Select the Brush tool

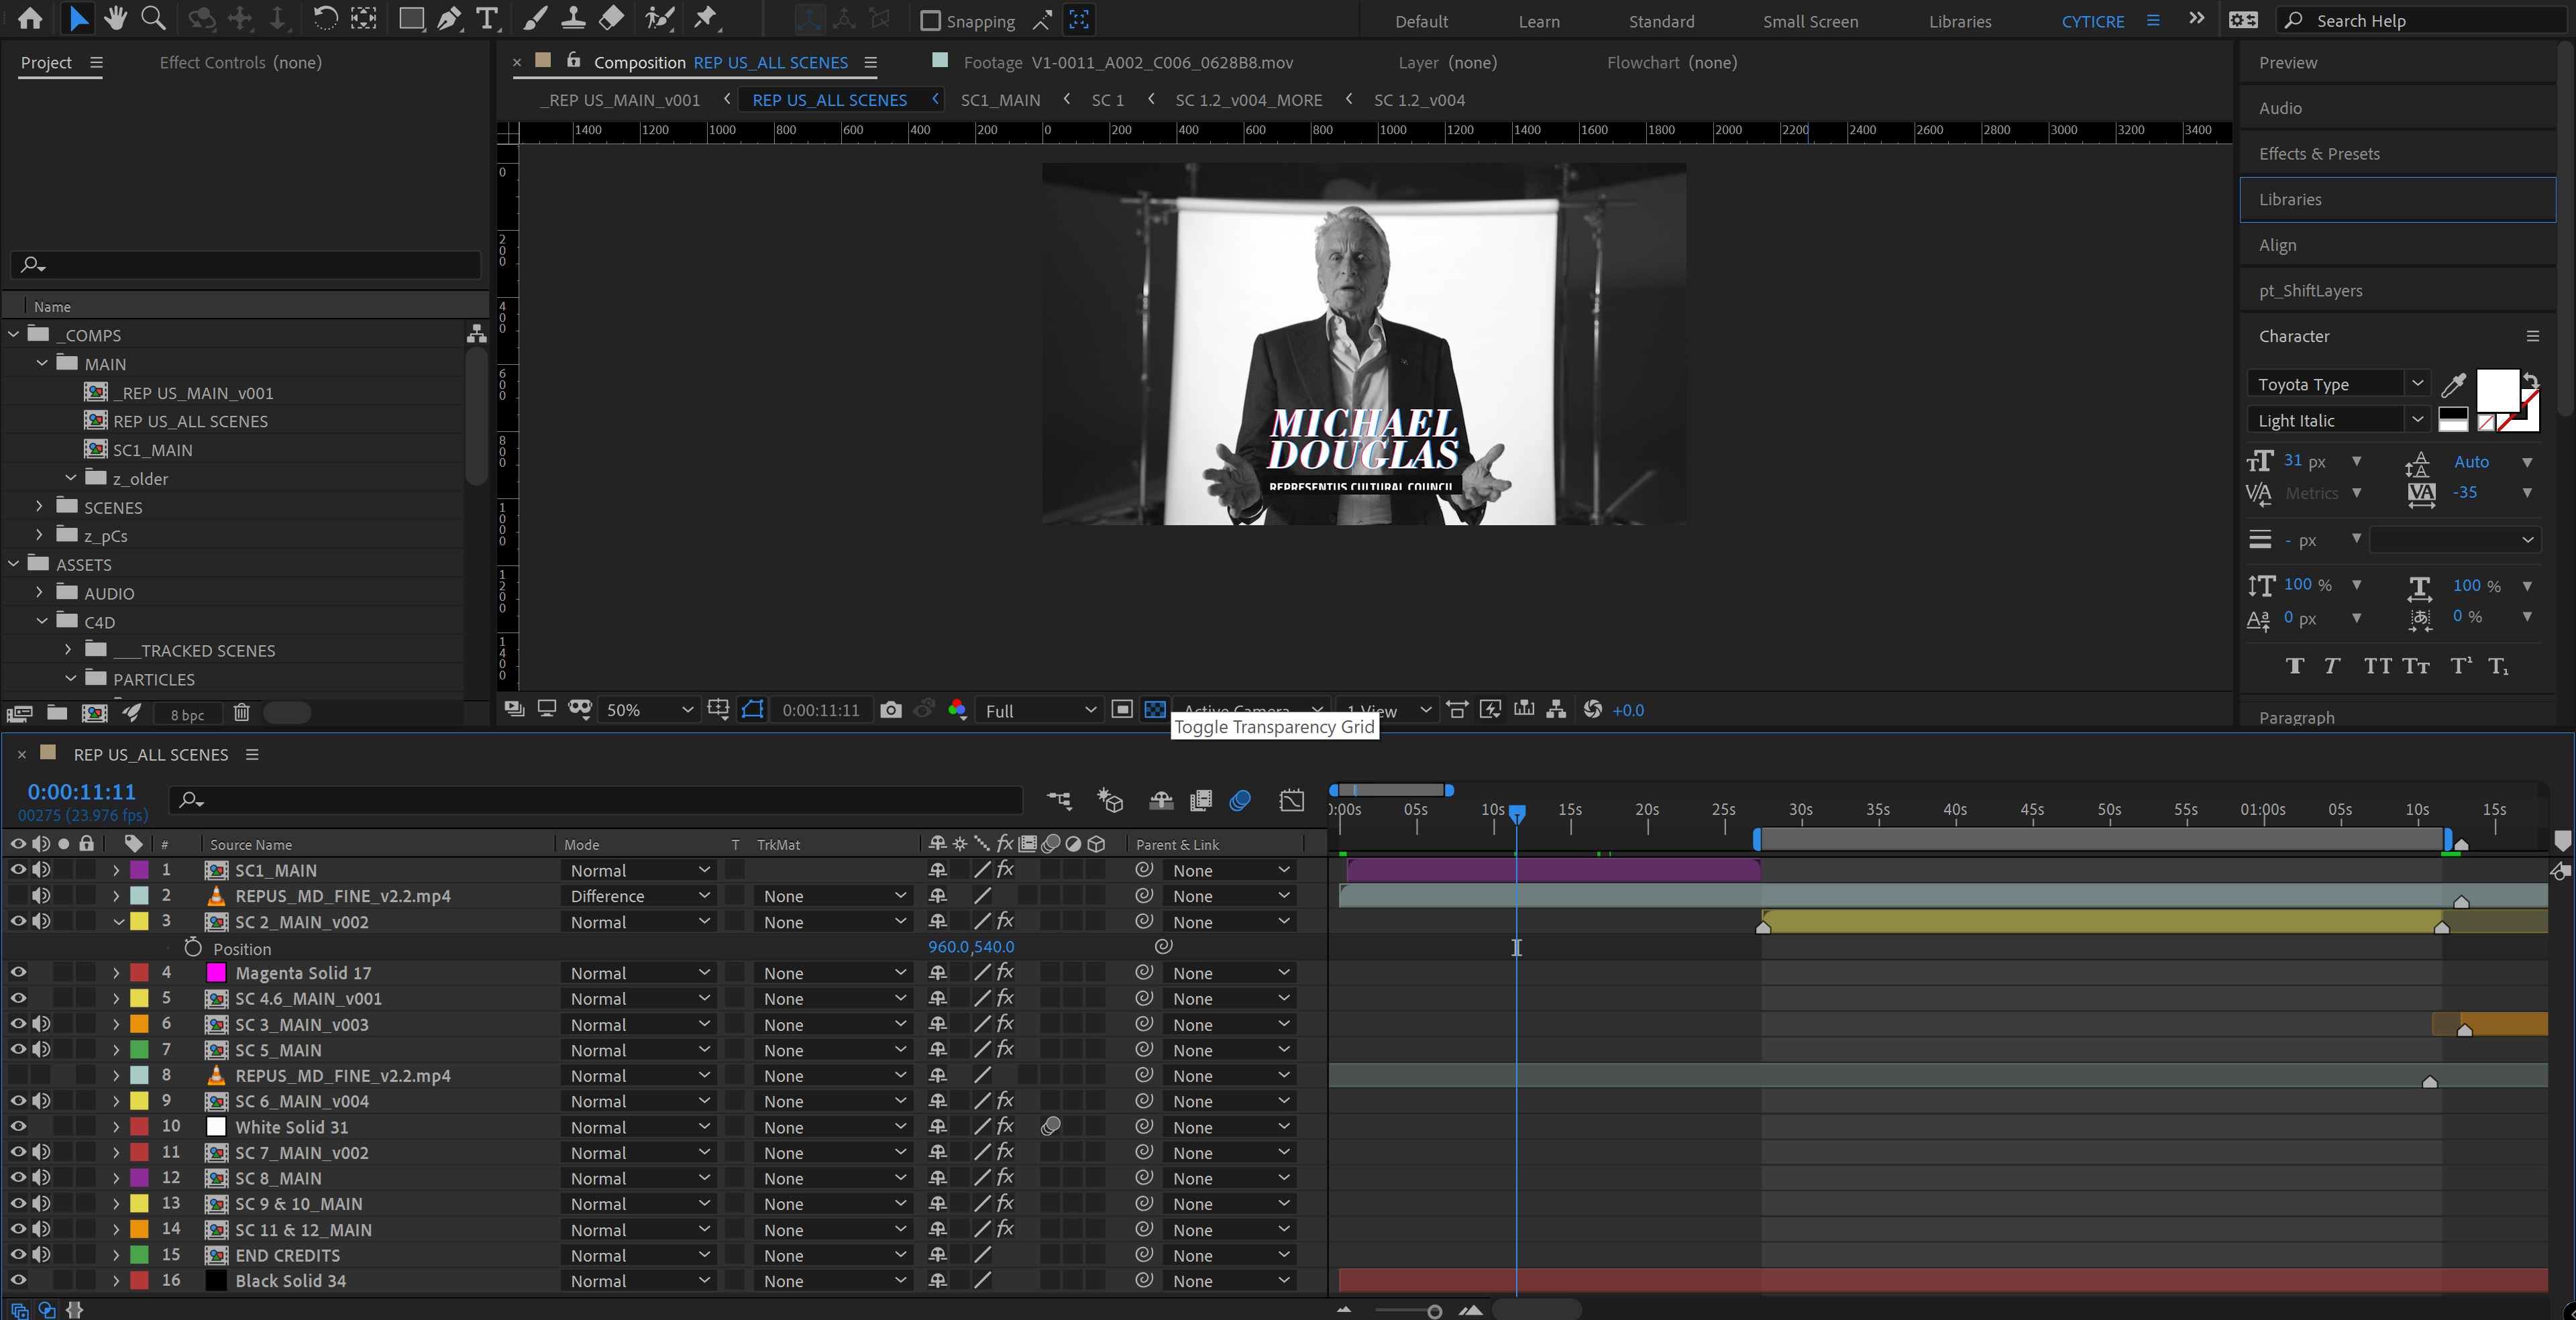coord(535,18)
